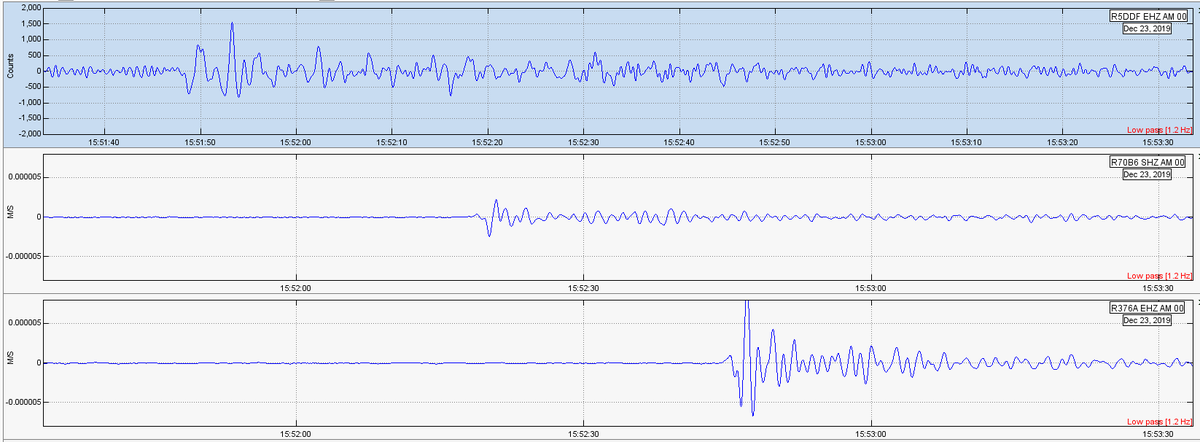
Task: Click the -1,000 value on Counts axis
Action: (28, 102)
